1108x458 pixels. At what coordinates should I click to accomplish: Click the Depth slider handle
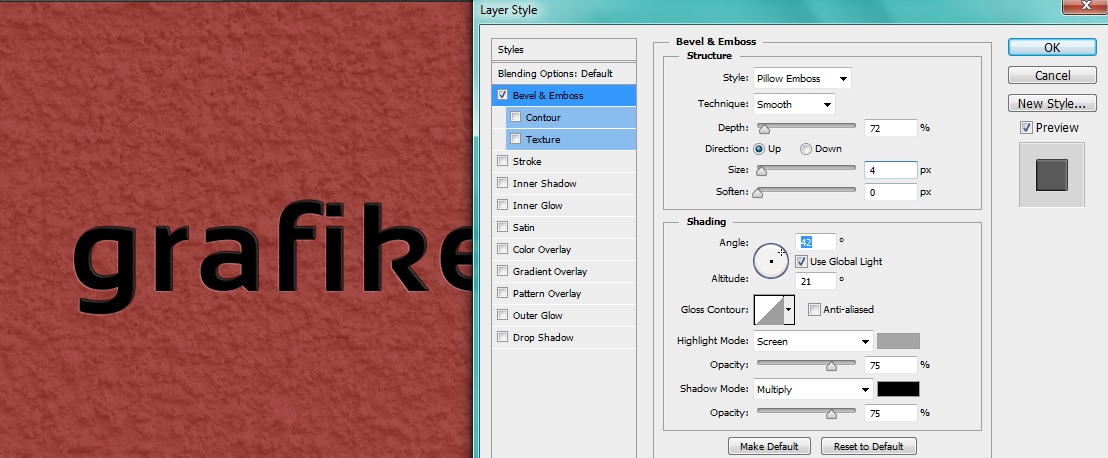tap(763, 129)
